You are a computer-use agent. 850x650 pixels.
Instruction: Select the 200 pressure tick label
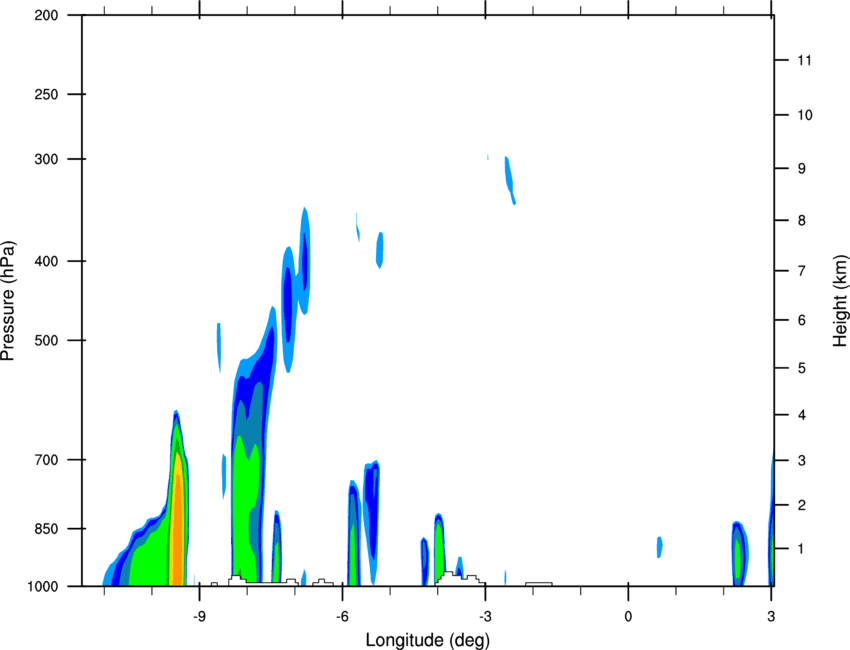(46, 15)
